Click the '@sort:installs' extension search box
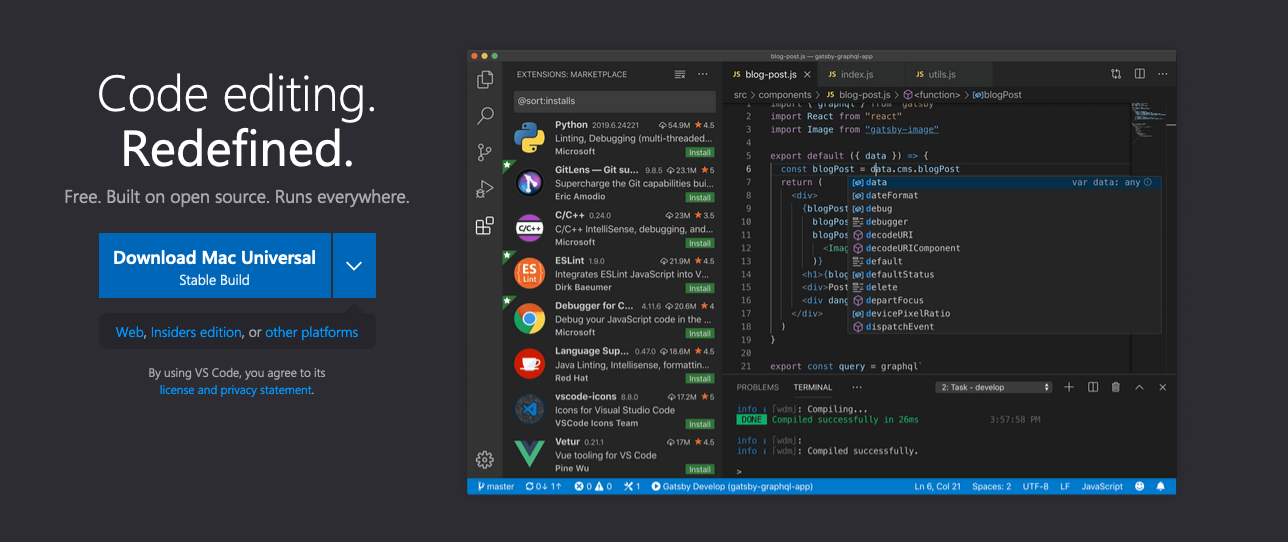Screen dimensions: 1288x542 [614, 101]
